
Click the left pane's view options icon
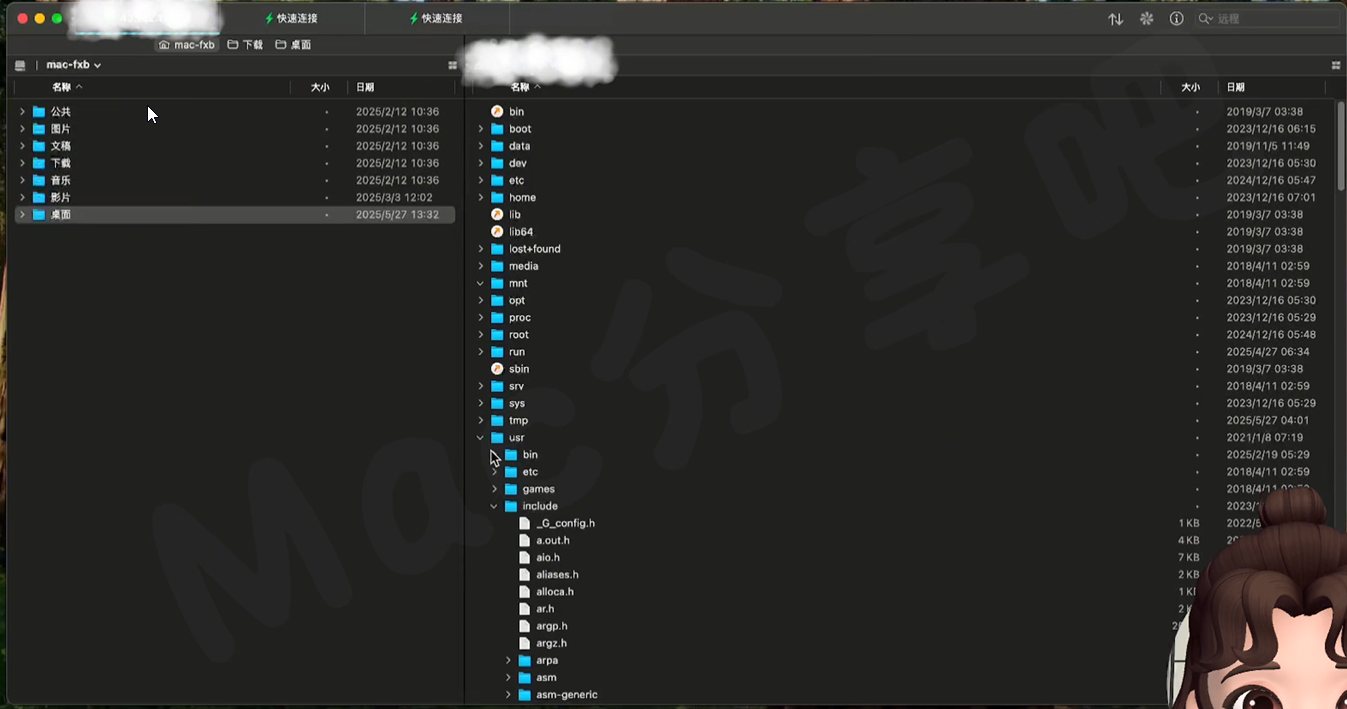pyautogui.click(x=452, y=65)
